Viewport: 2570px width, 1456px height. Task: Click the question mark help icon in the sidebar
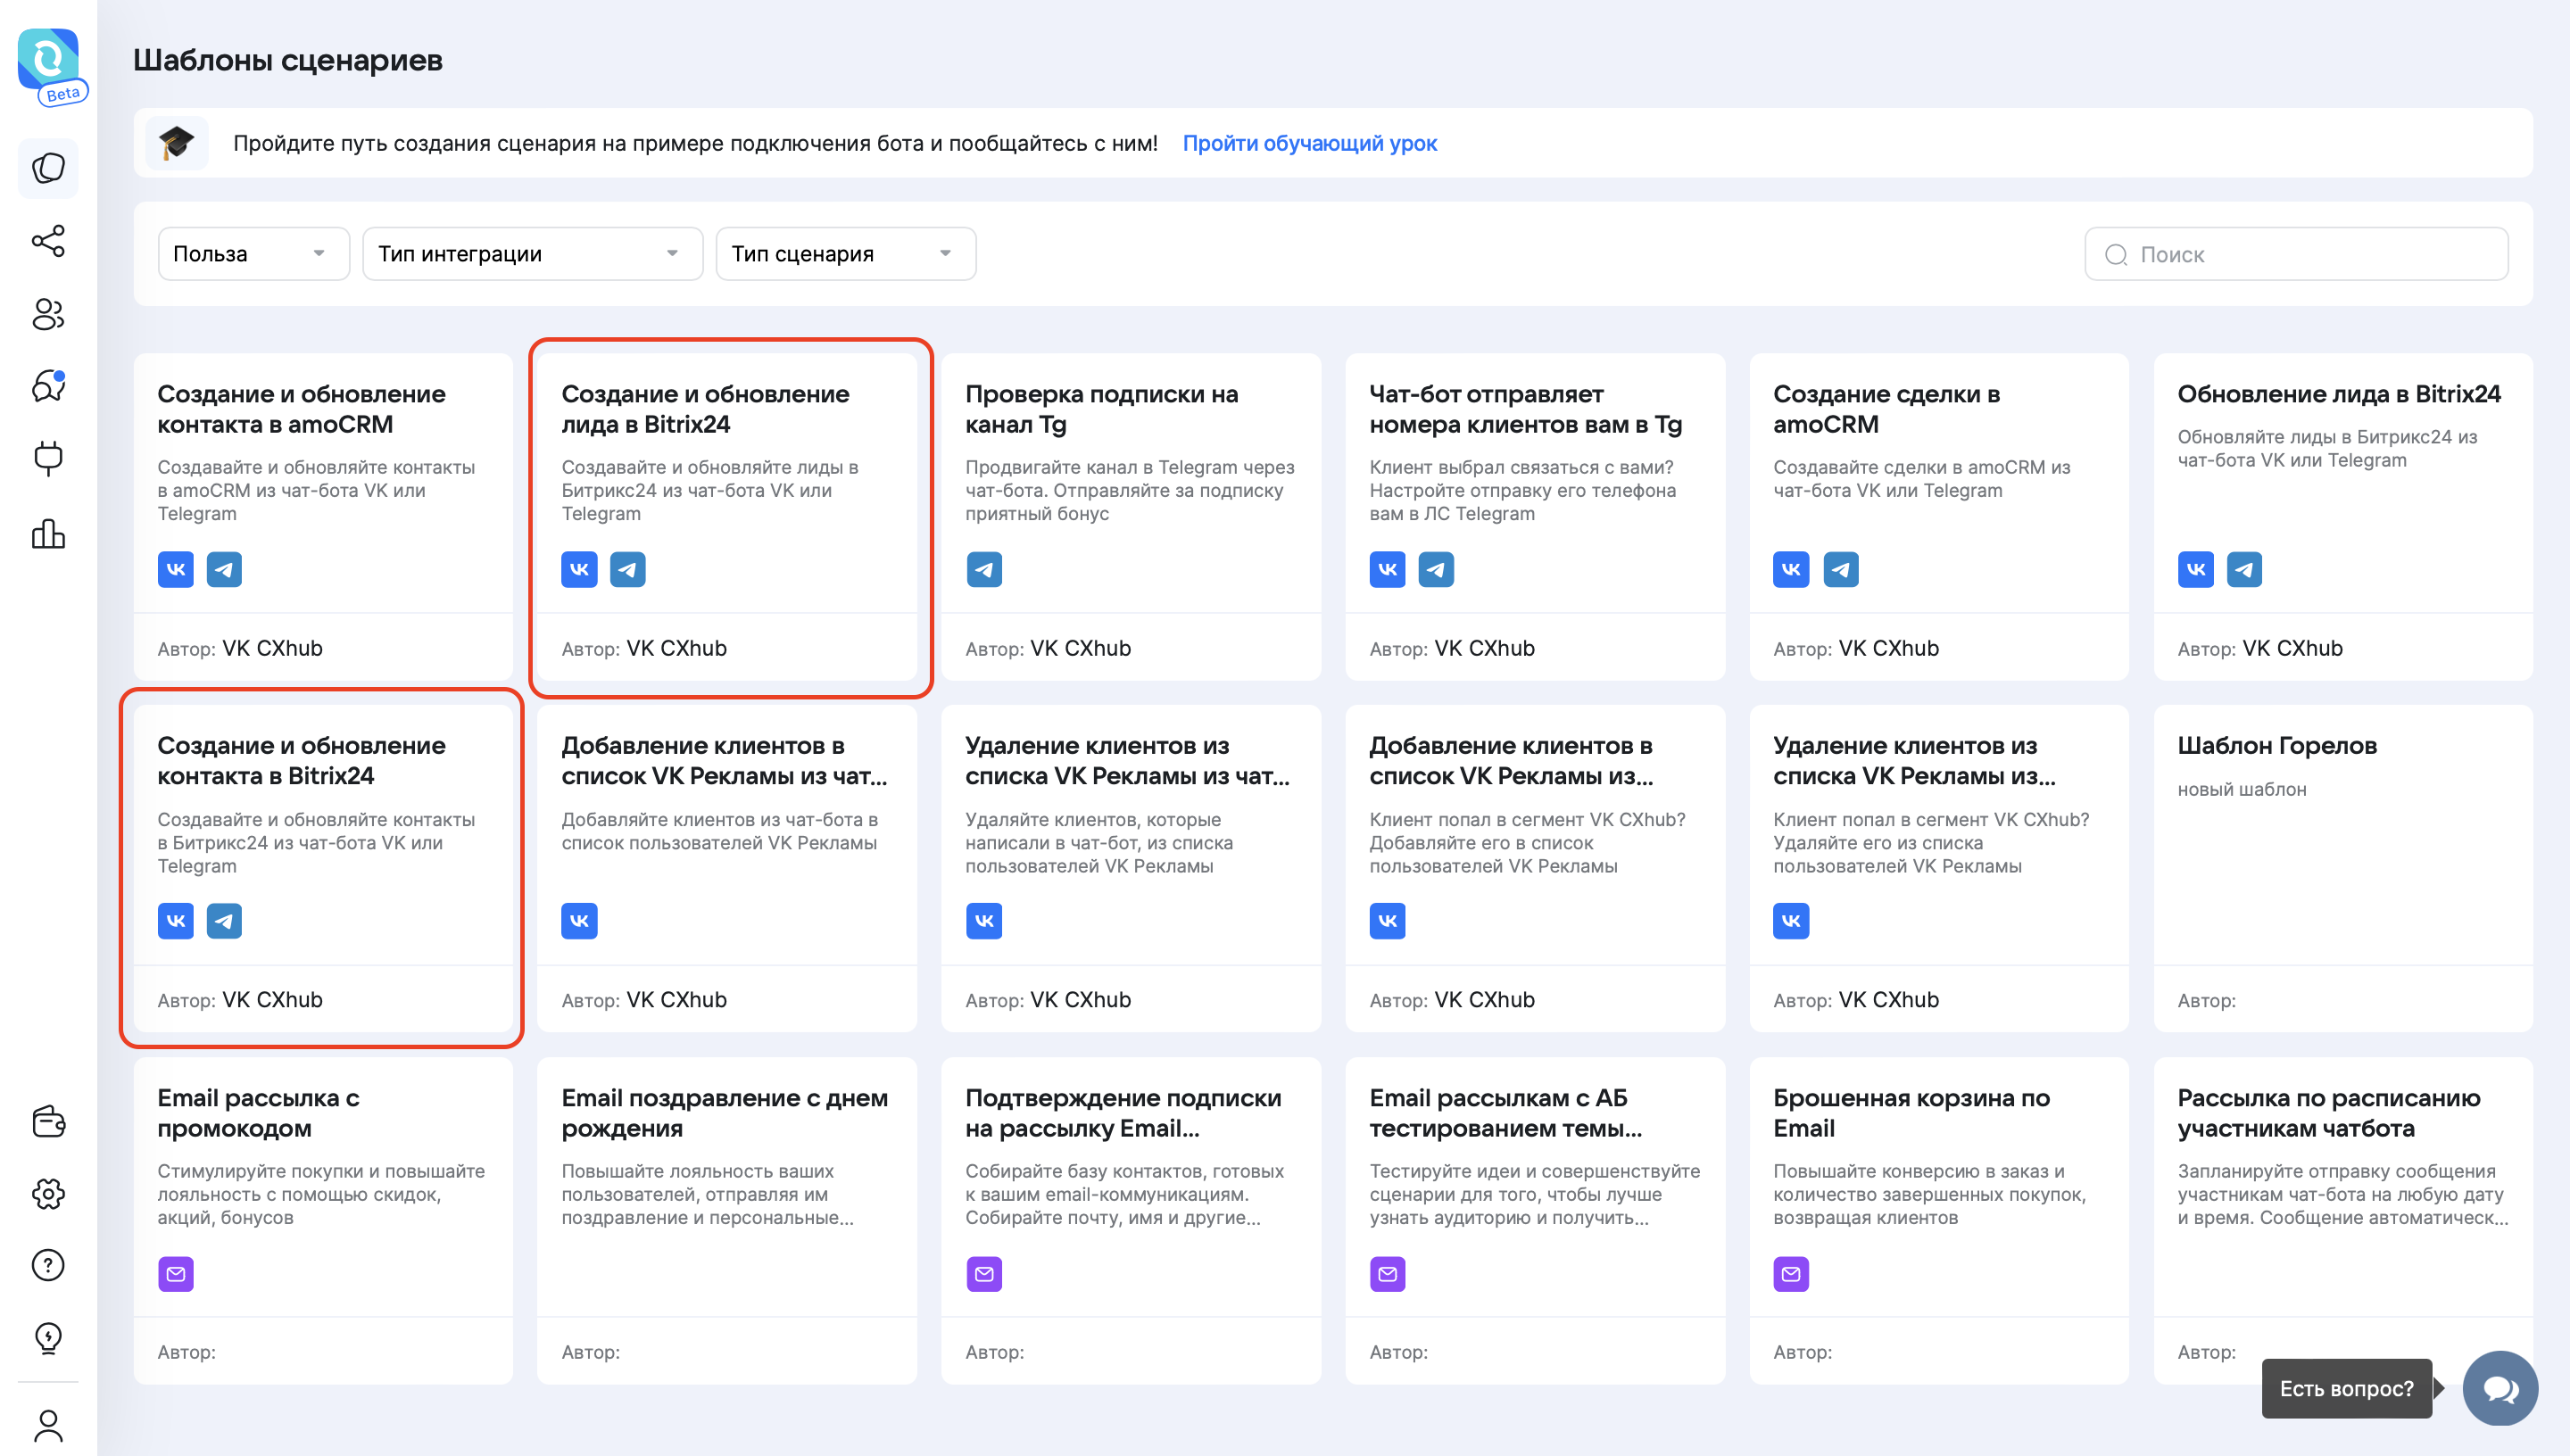click(48, 1265)
